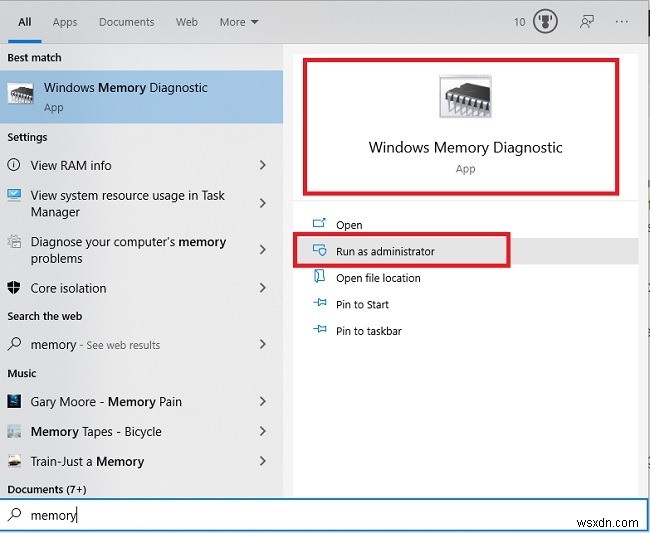Image resolution: width=650 pixels, height=533 pixels.
Task: Click the pin icon for Pin to Start
Action: [320, 303]
